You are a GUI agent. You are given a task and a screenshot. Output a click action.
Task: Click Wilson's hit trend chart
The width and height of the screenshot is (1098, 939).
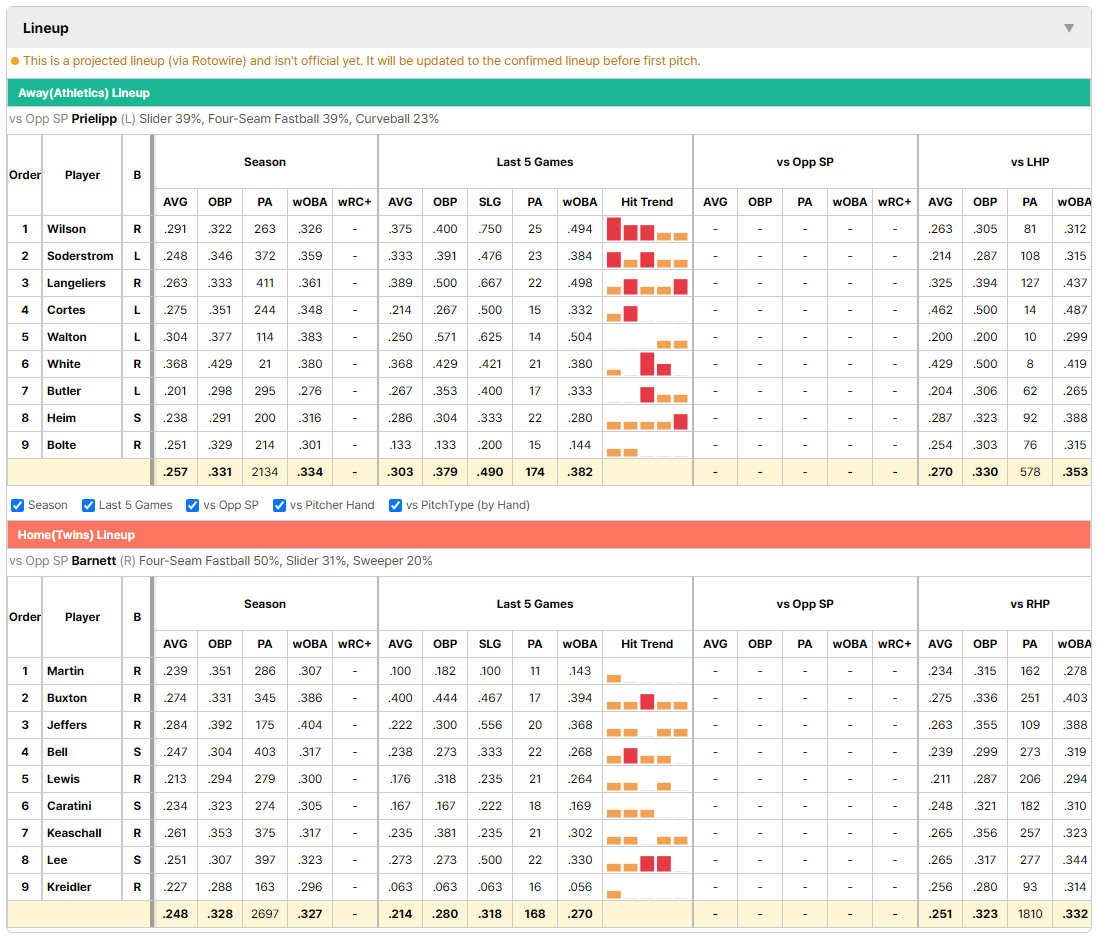point(647,229)
